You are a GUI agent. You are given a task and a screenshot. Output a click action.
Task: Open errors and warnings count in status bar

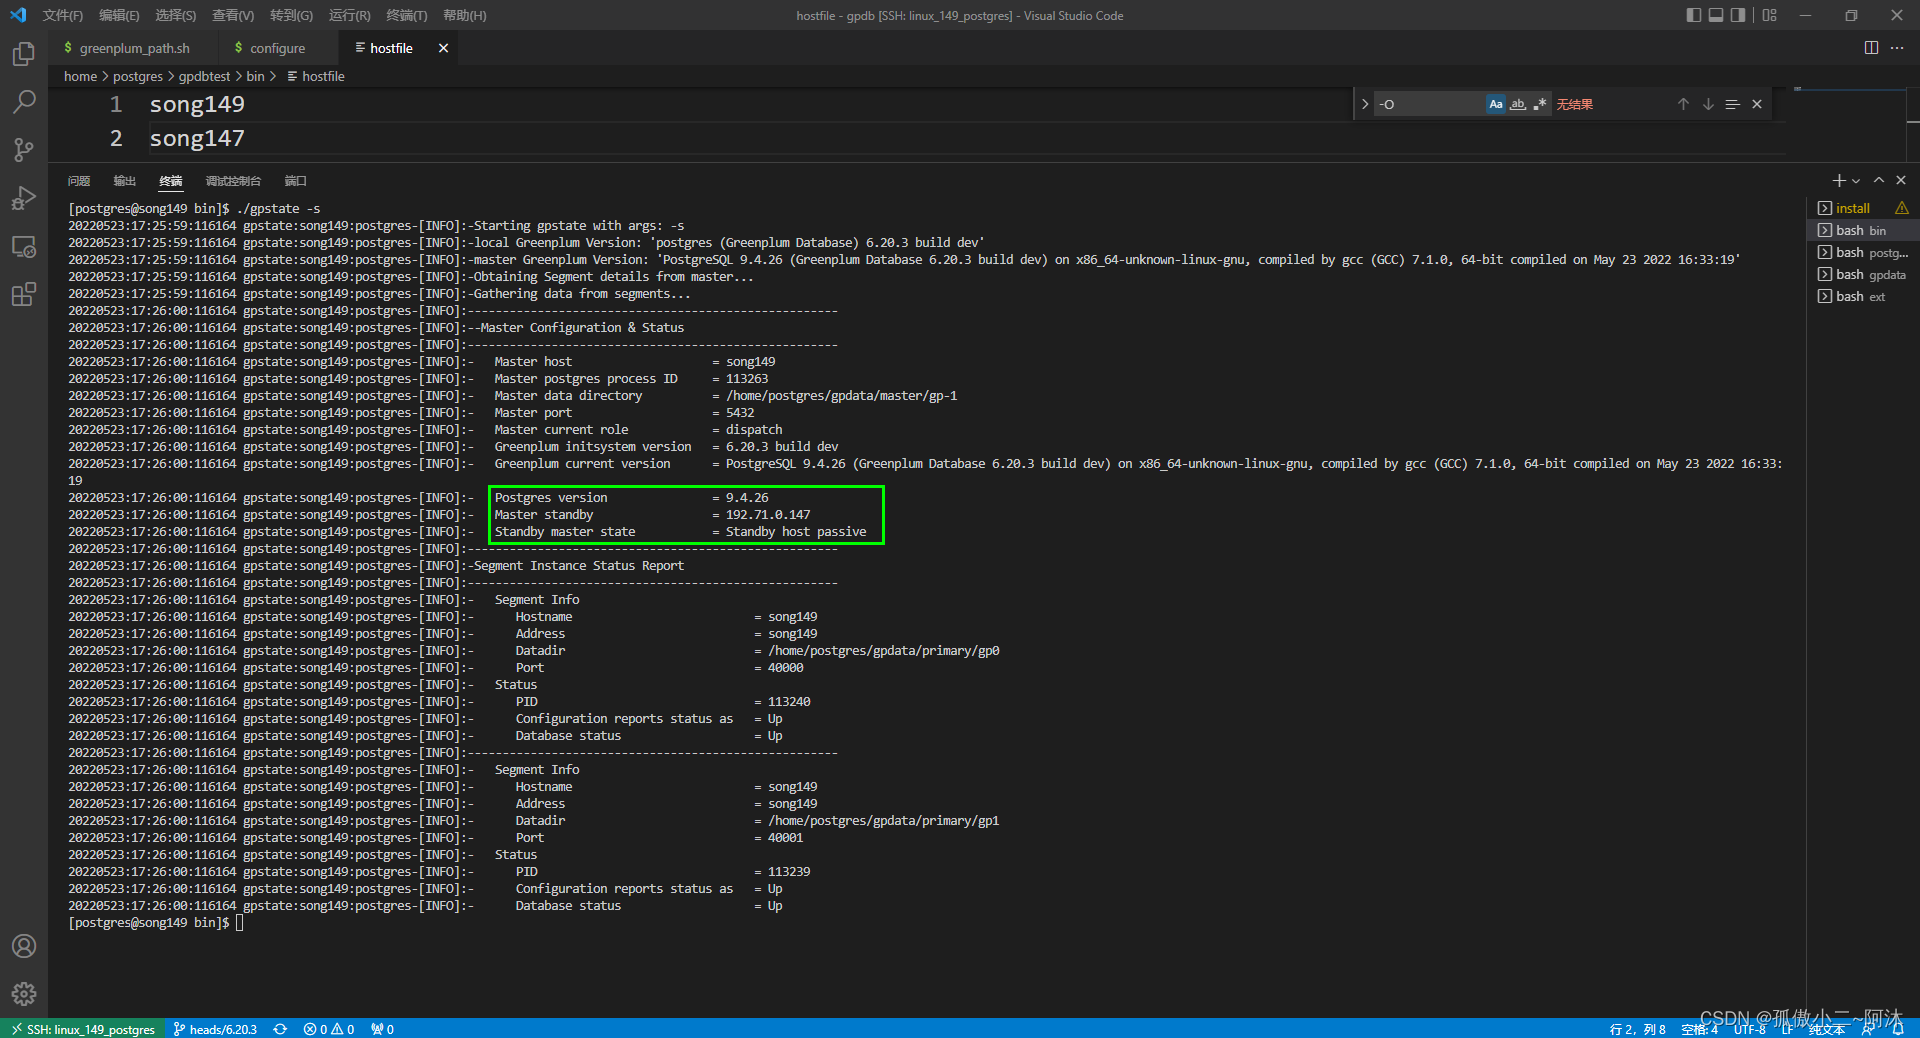coord(329,1029)
